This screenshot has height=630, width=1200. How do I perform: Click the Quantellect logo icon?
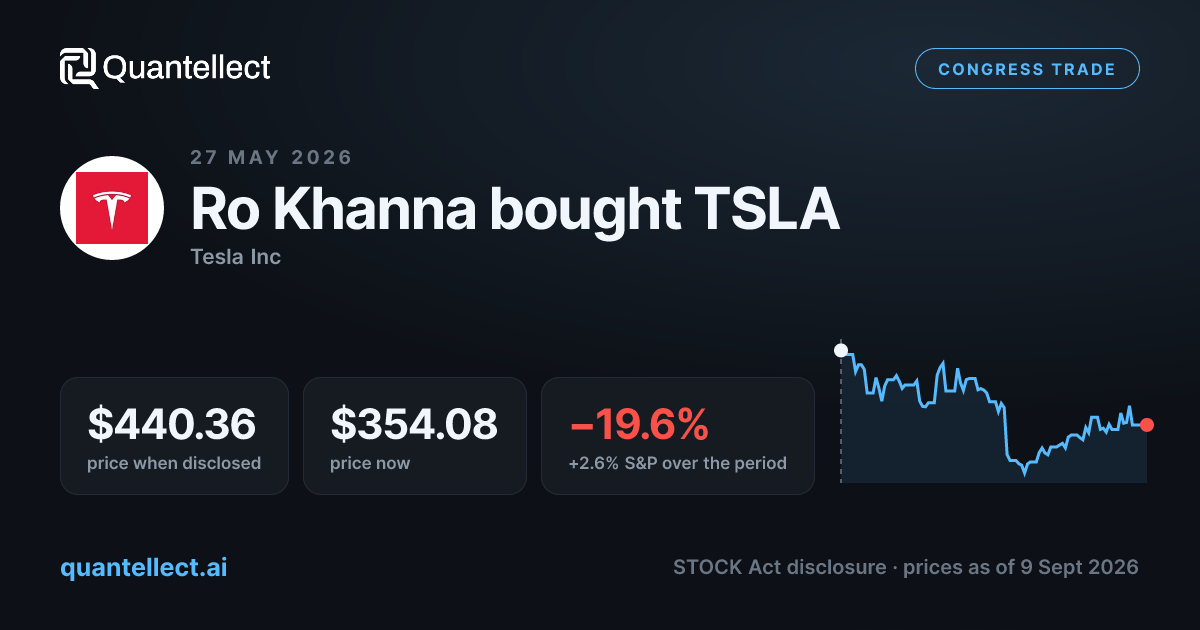79,68
